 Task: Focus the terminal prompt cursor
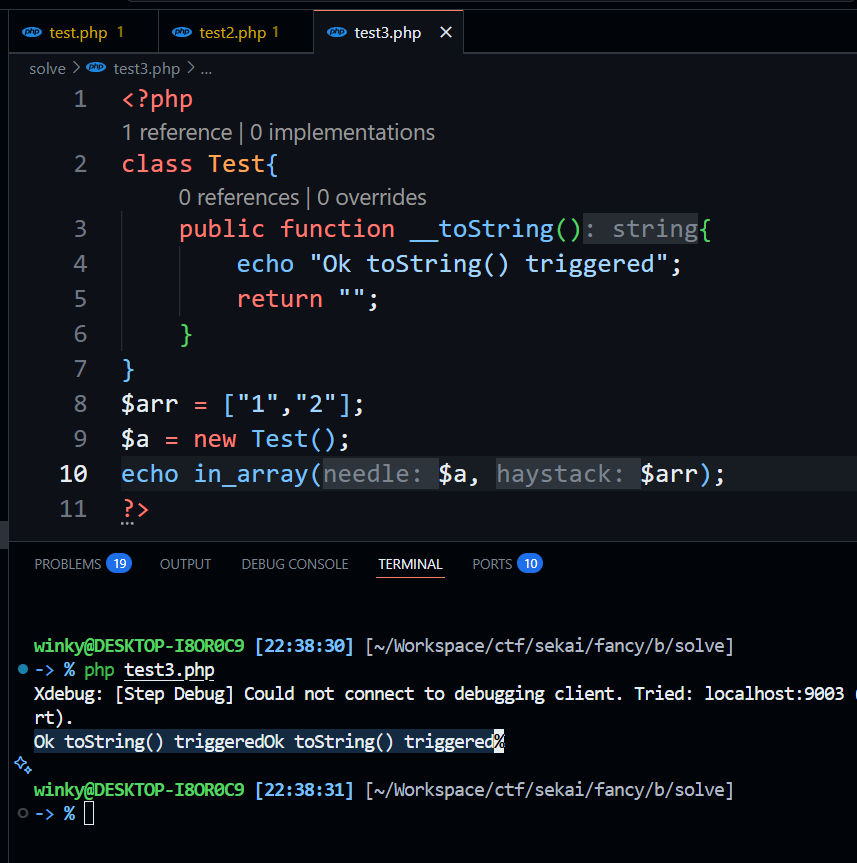[89, 813]
